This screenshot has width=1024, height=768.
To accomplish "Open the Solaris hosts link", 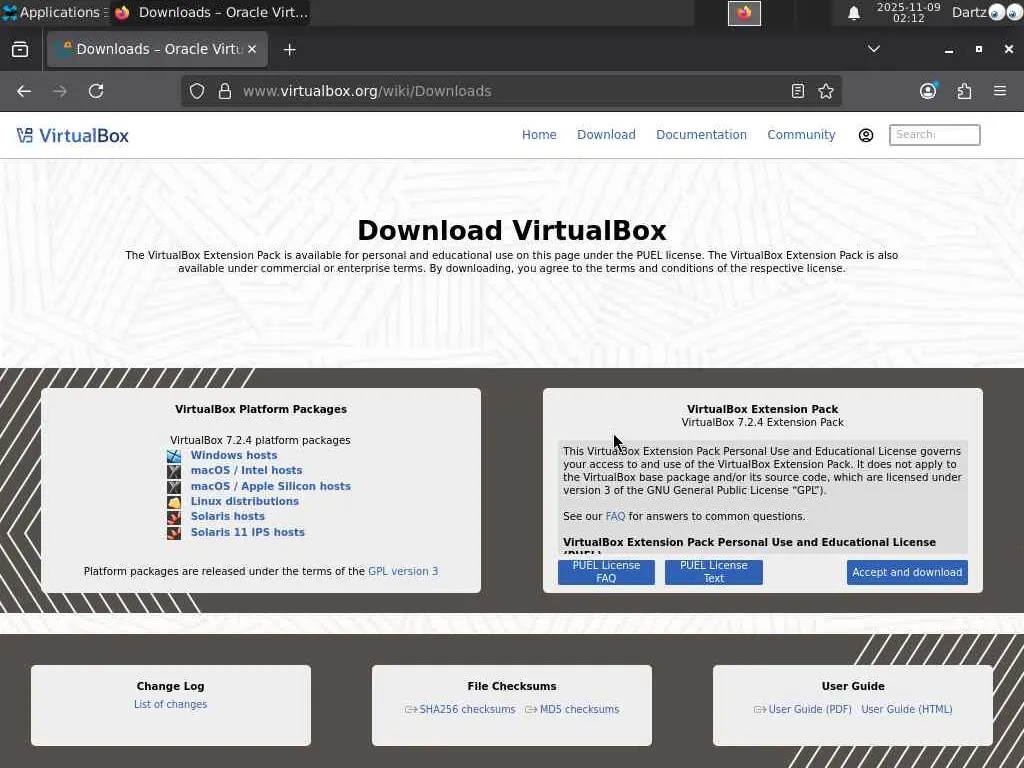I will click(227, 516).
